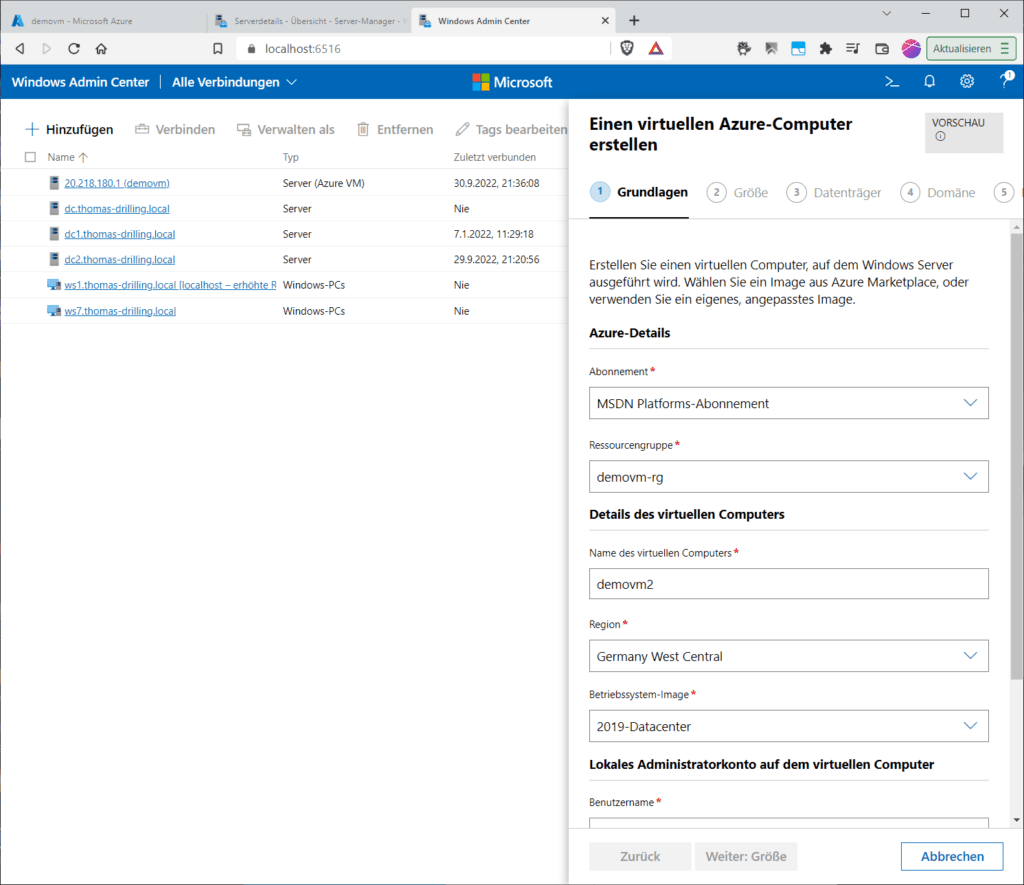Select the Grundlagen step tab
Viewport: 1024px width, 885px height.
coord(639,193)
